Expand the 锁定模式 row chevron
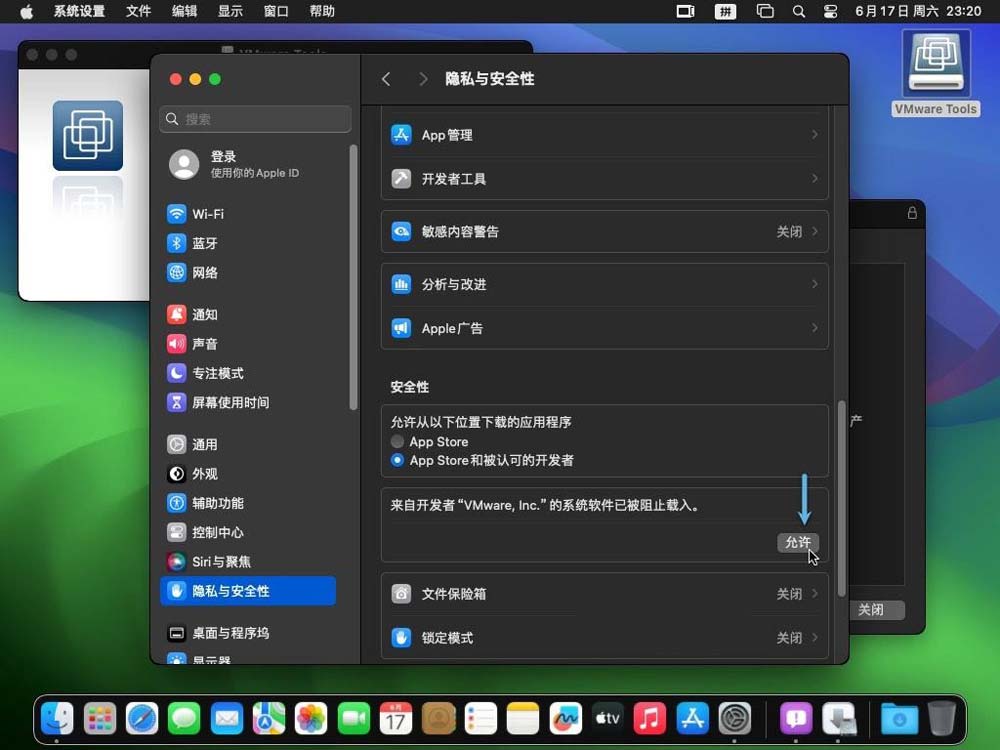The image size is (1000, 750). coord(814,638)
